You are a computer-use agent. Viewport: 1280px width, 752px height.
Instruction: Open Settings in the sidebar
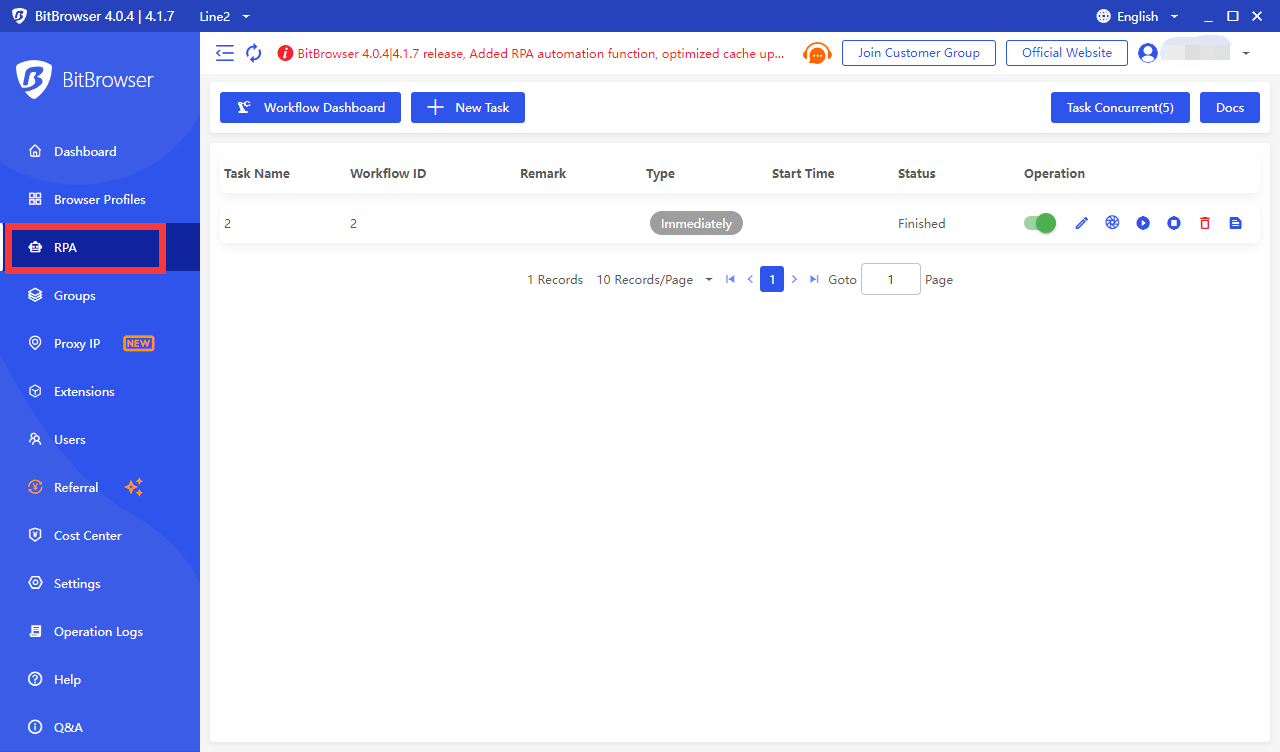point(100,584)
